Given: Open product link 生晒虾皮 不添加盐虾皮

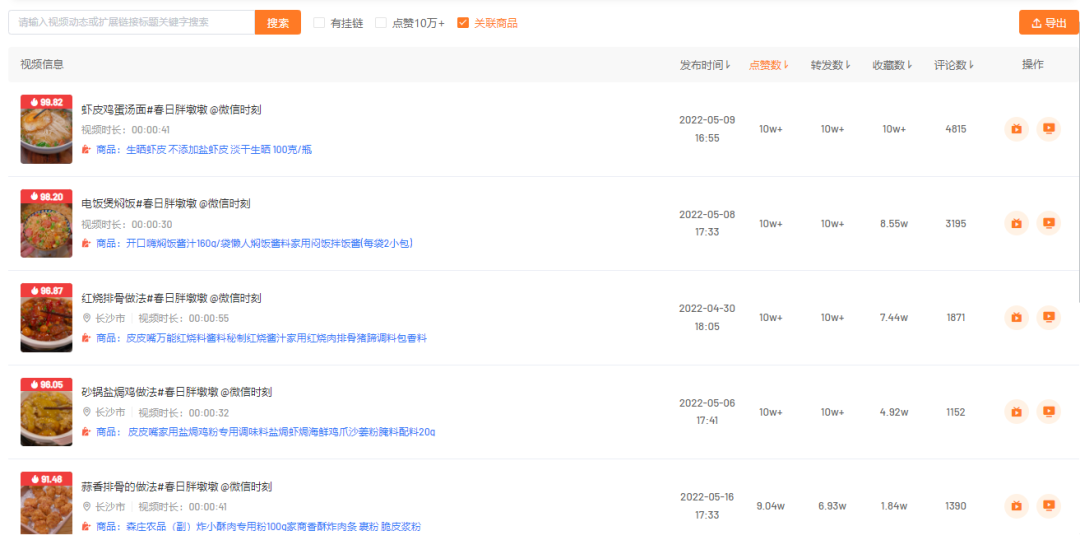Looking at the screenshot, I should pos(219,149).
